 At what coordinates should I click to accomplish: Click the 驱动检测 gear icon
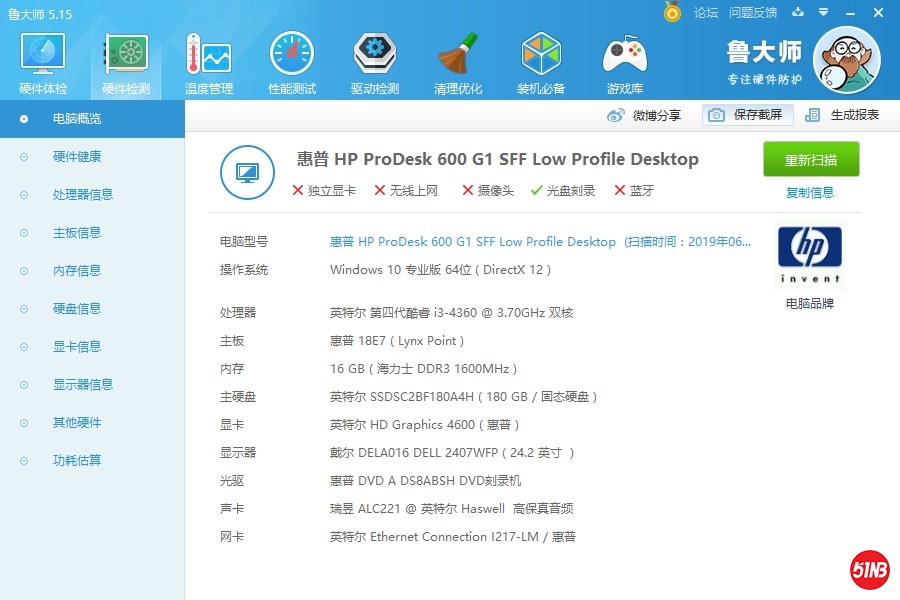375,62
